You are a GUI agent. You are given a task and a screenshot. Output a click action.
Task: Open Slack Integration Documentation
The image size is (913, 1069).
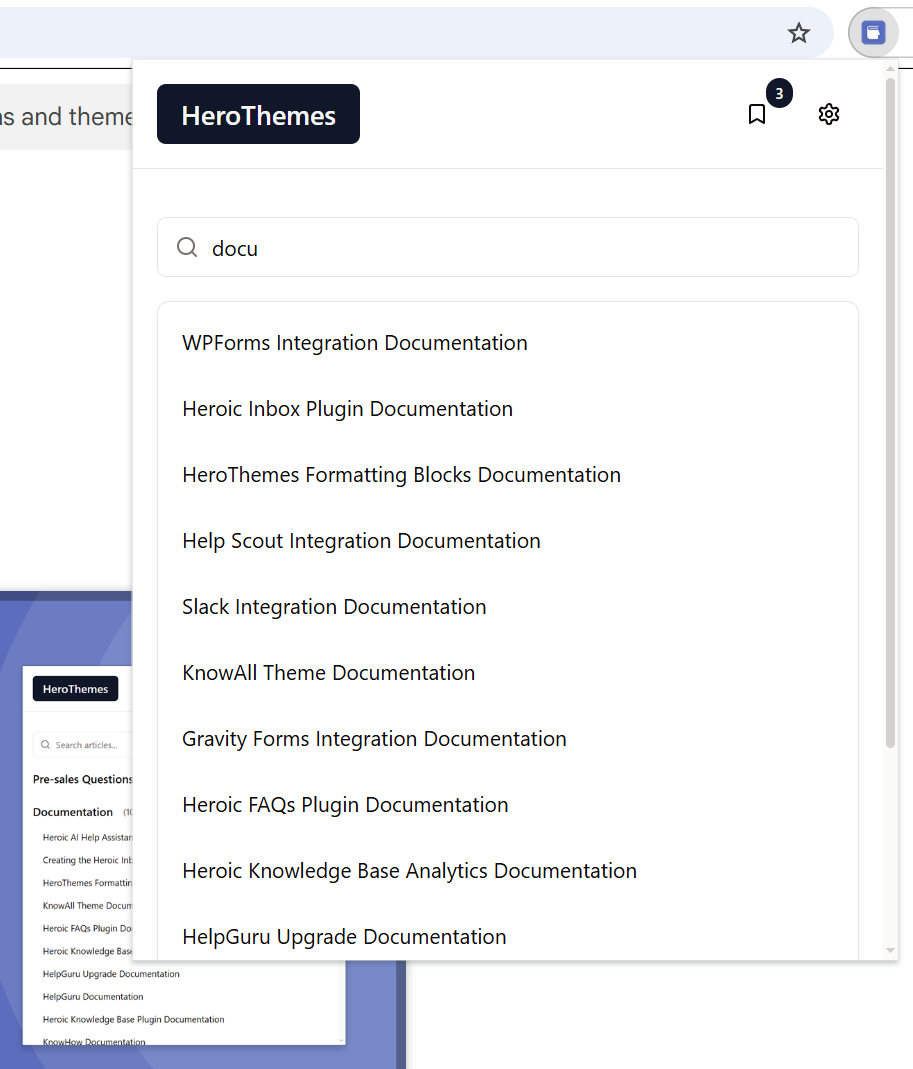[334, 607]
